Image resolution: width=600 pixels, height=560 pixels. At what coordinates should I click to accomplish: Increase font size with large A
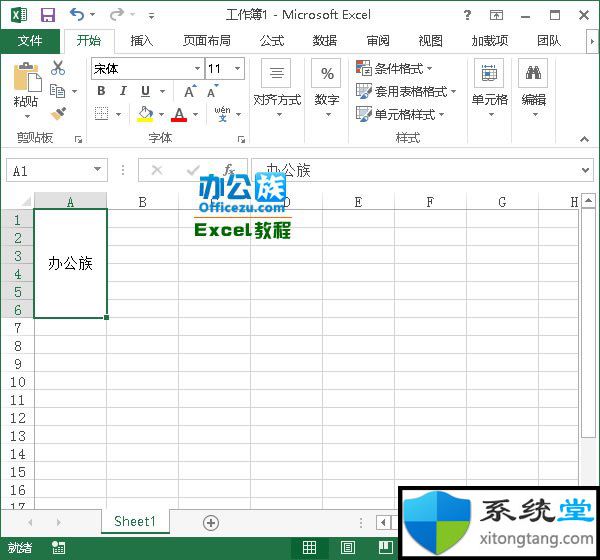tap(190, 91)
